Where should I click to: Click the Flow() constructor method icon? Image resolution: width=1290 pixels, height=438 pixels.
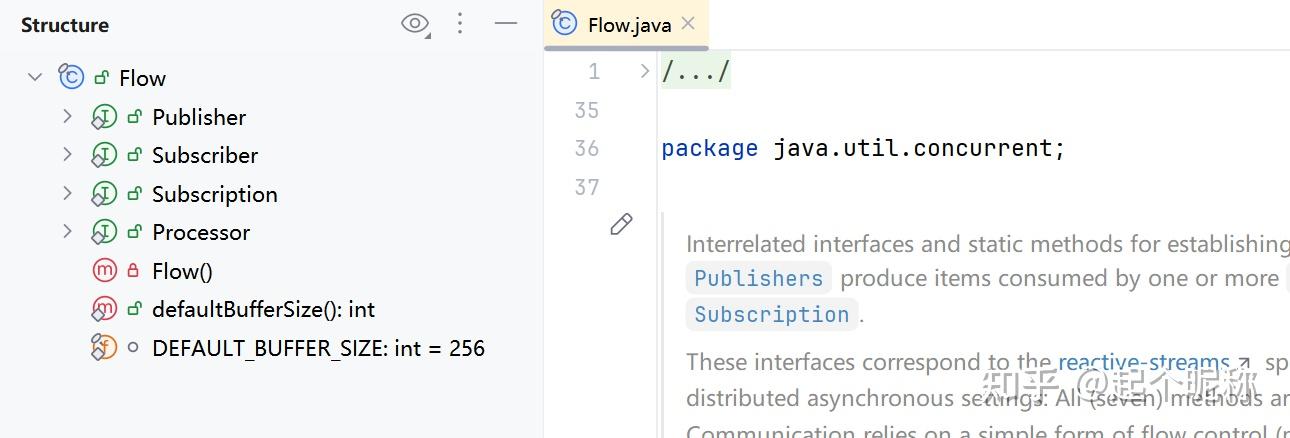click(x=104, y=271)
